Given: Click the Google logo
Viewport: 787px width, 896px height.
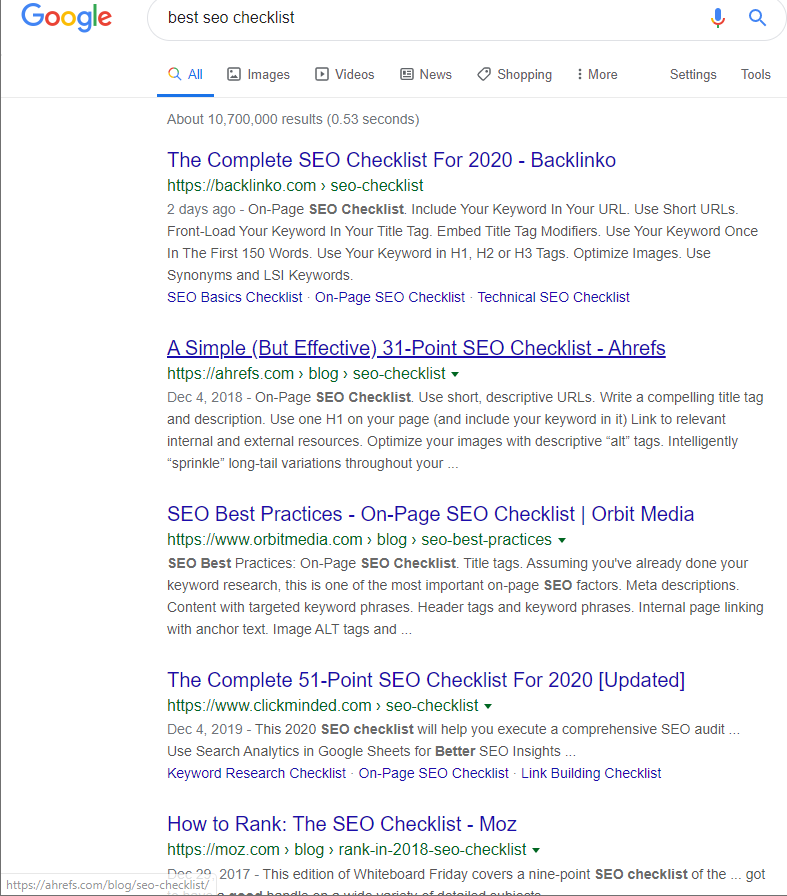Looking at the screenshot, I should tap(66, 17).
